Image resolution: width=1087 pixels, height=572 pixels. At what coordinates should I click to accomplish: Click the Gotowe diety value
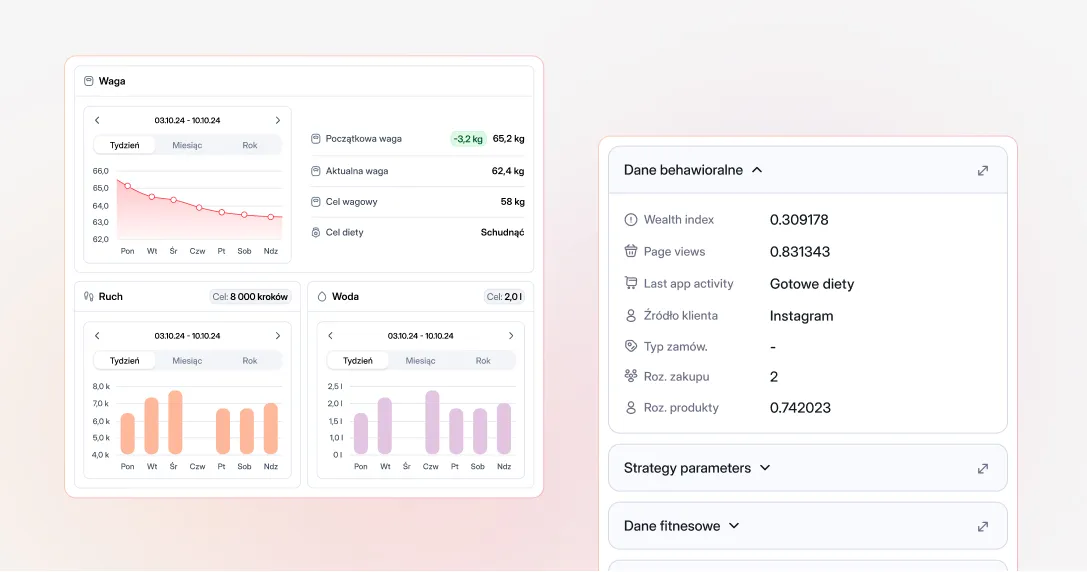[x=812, y=284]
